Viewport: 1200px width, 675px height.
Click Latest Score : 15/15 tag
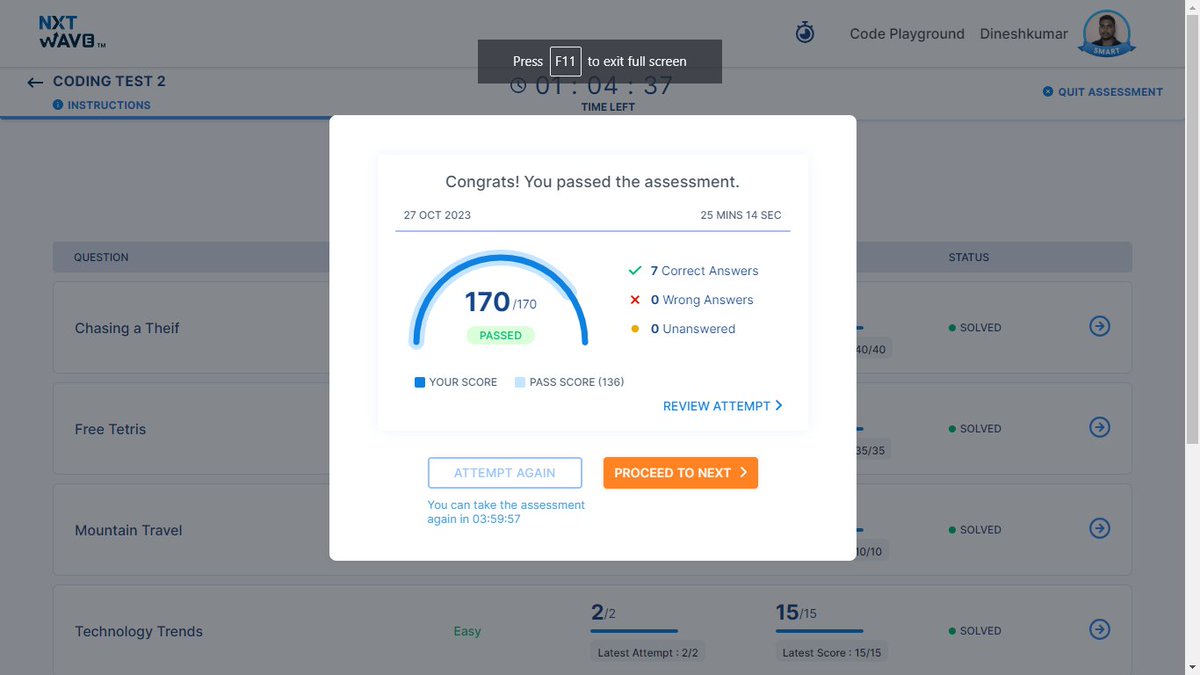coord(832,652)
